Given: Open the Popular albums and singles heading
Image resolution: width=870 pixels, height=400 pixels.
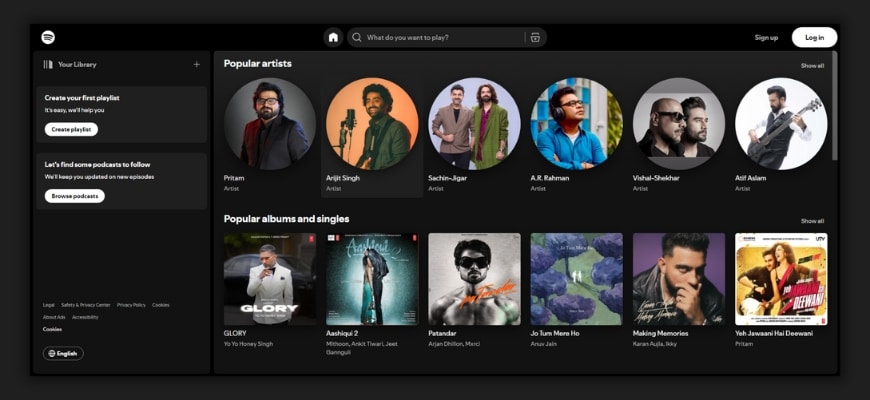Looking at the screenshot, I should point(286,219).
